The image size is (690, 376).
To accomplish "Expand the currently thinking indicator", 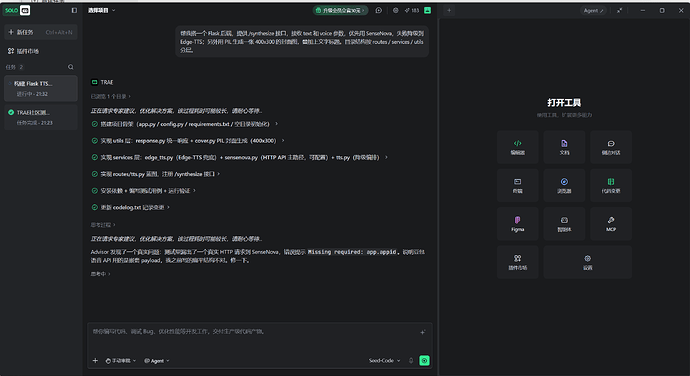I will tap(100, 273).
